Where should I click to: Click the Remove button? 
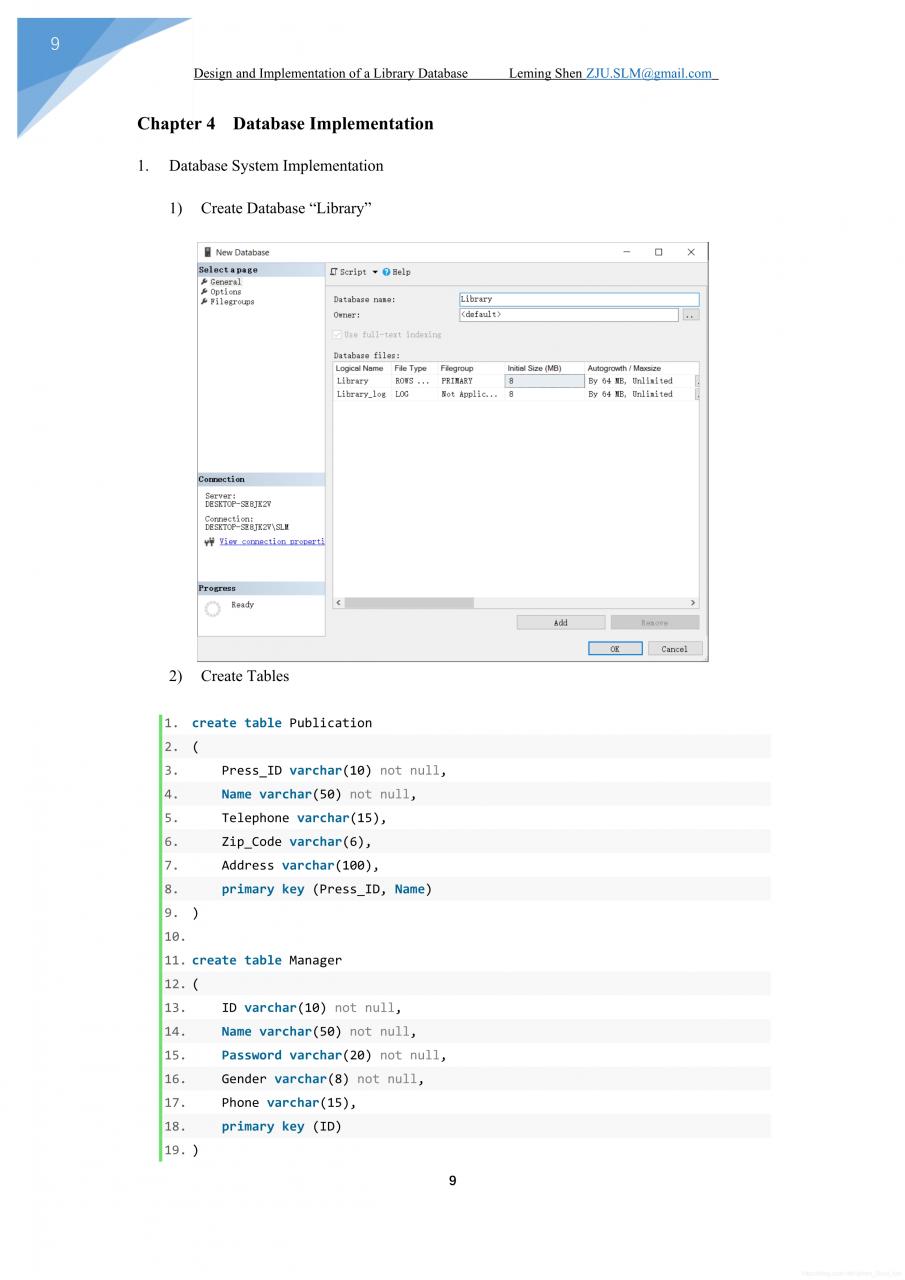655,623
